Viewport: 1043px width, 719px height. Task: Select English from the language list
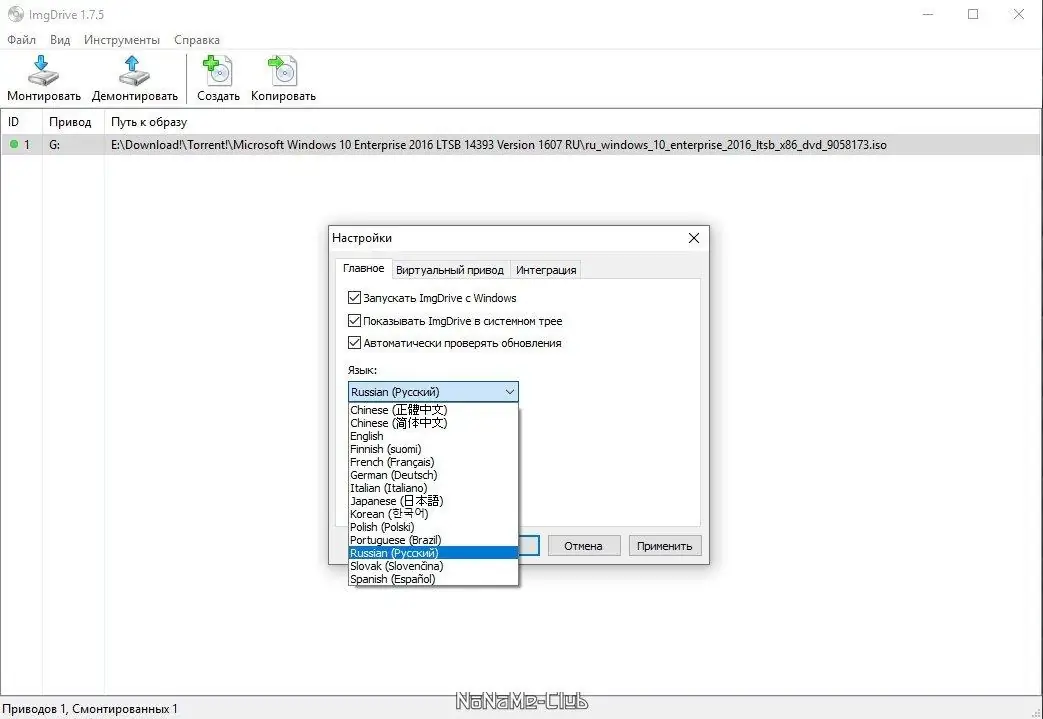click(433, 436)
